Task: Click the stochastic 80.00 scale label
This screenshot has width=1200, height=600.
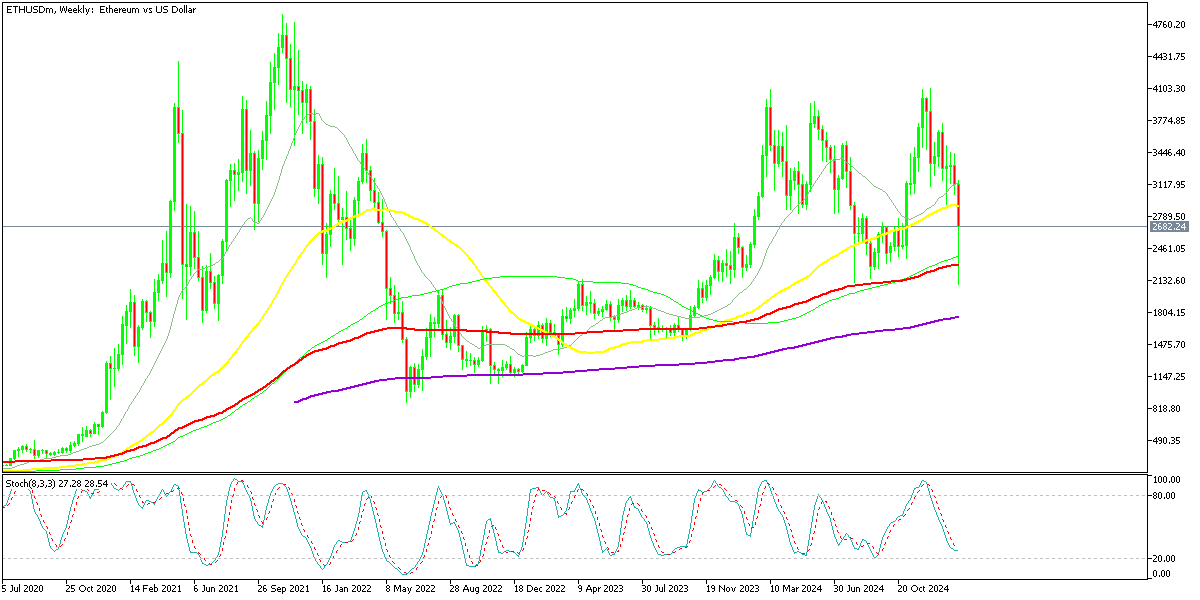Action: point(1166,495)
